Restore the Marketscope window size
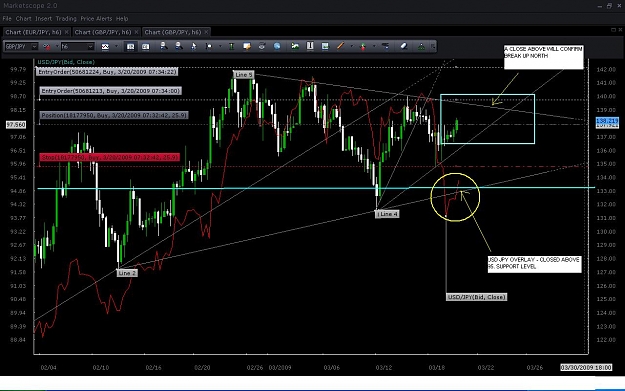The image size is (625, 391). tap(609, 6)
